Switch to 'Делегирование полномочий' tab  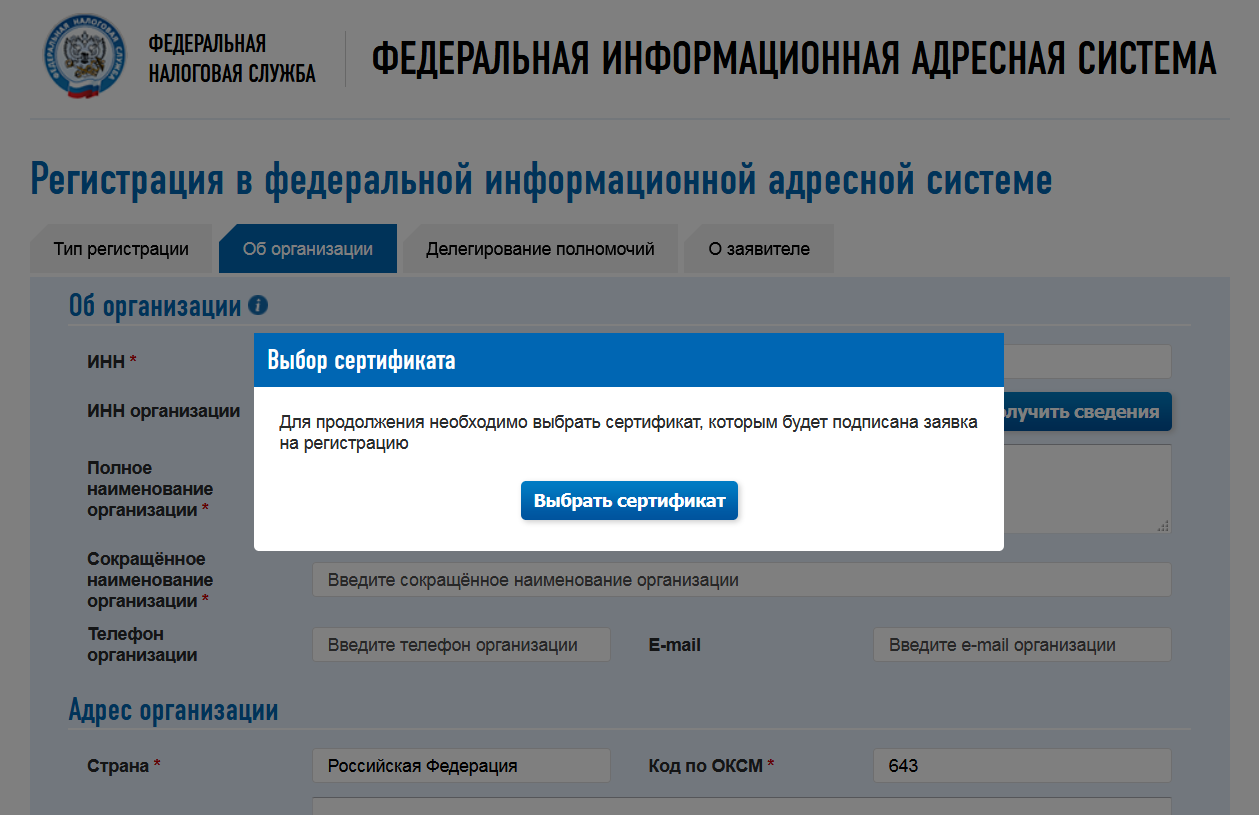point(540,249)
